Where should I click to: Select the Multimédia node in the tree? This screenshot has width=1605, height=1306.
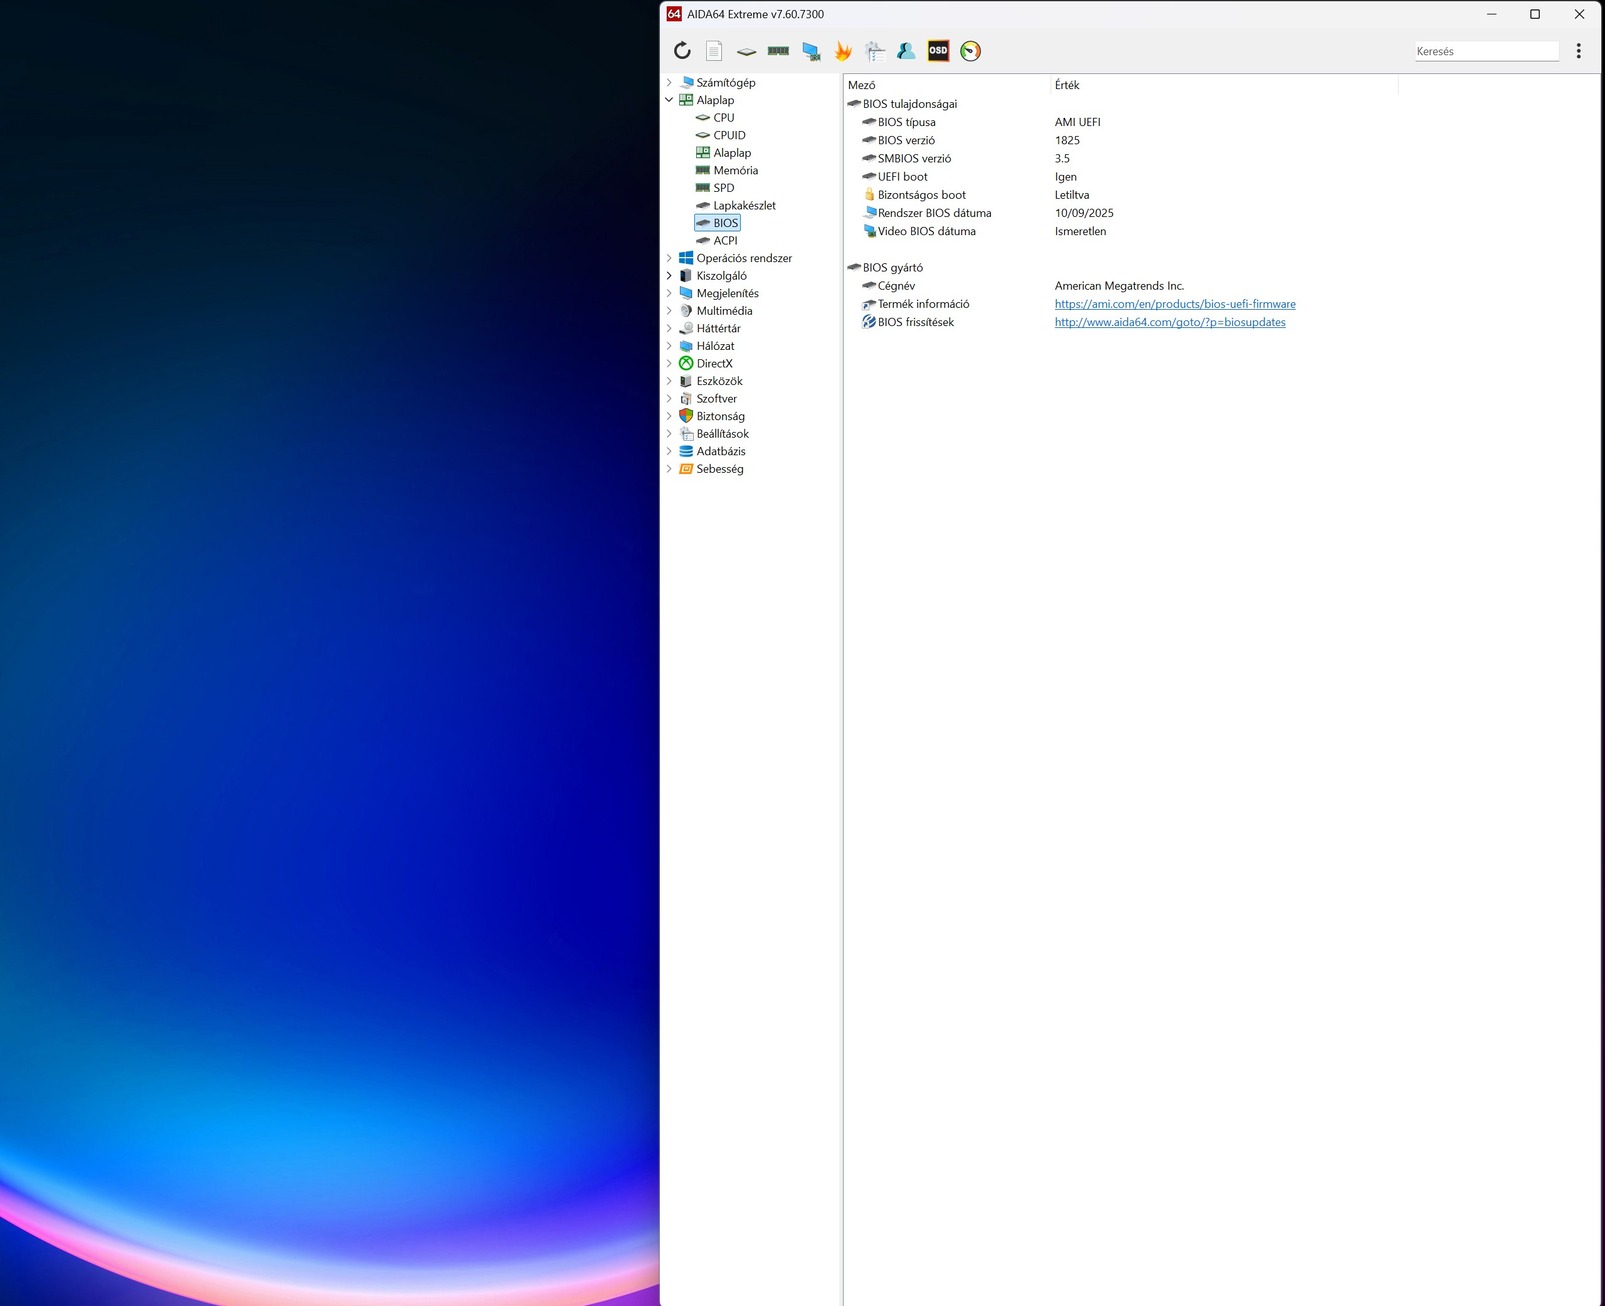724,311
